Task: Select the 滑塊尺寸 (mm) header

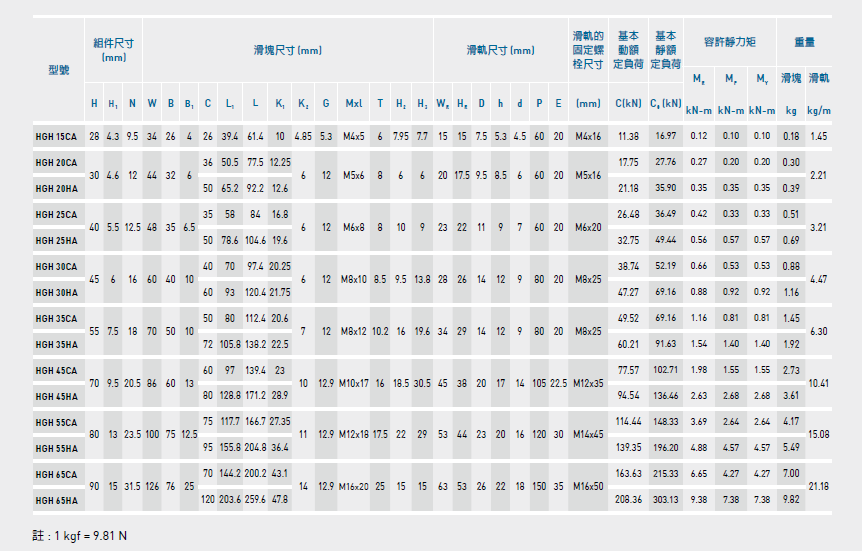Action: click(287, 50)
